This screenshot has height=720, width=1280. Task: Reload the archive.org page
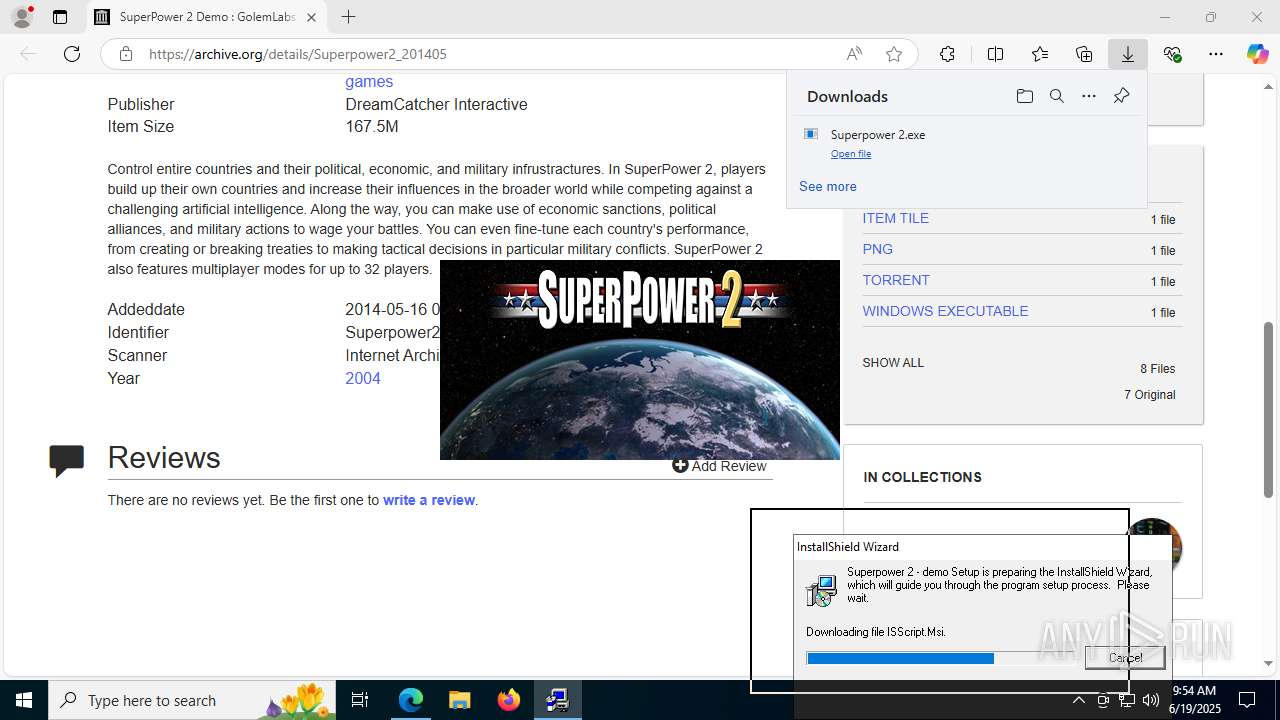click(72, 54)
